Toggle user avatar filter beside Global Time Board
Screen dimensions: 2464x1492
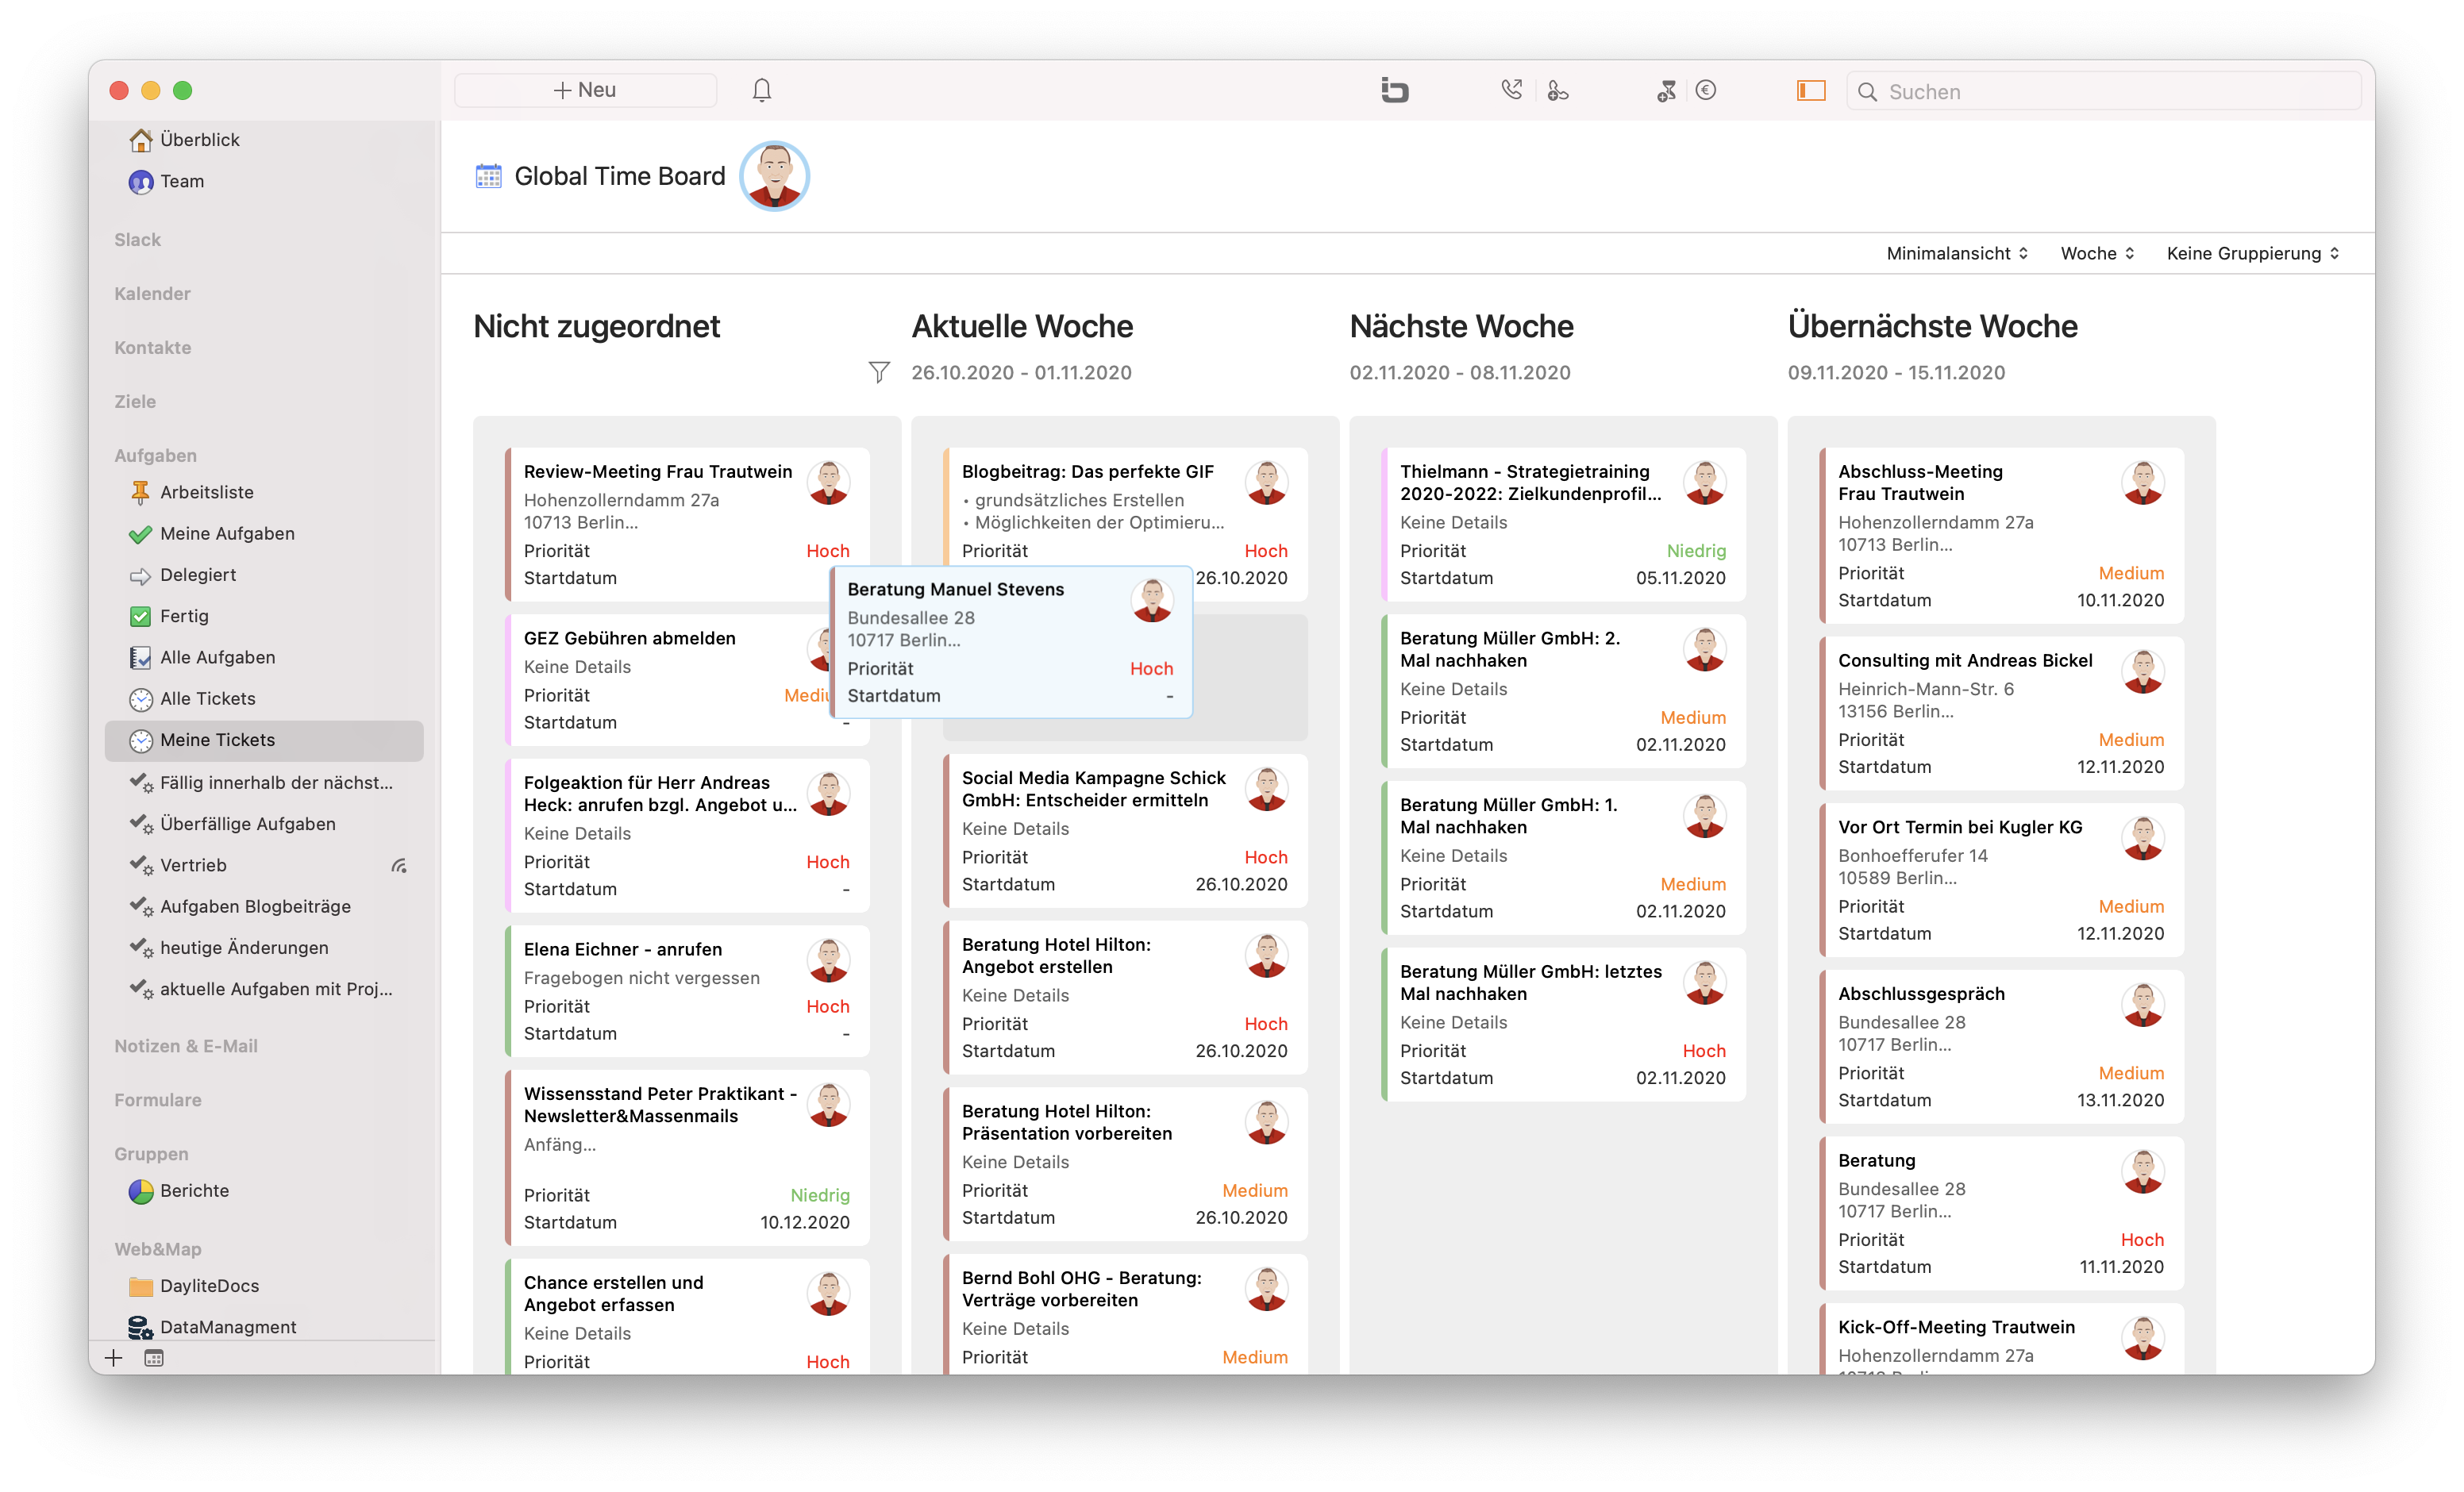pyautogui.click(x=774, y=176)
